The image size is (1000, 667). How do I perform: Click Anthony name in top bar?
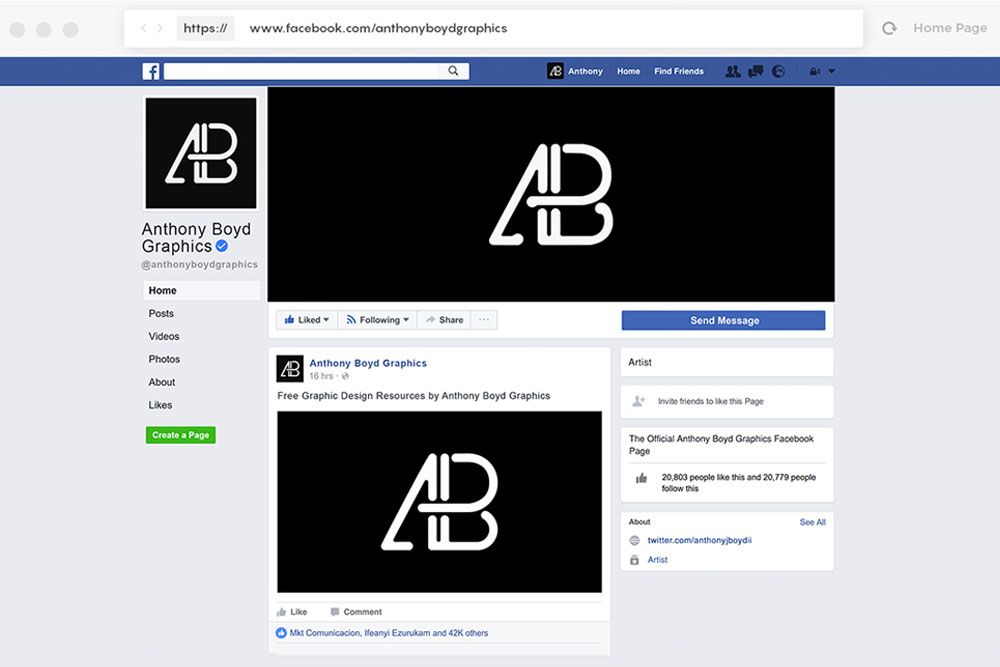pyautogui.click(x=585, y=71)
